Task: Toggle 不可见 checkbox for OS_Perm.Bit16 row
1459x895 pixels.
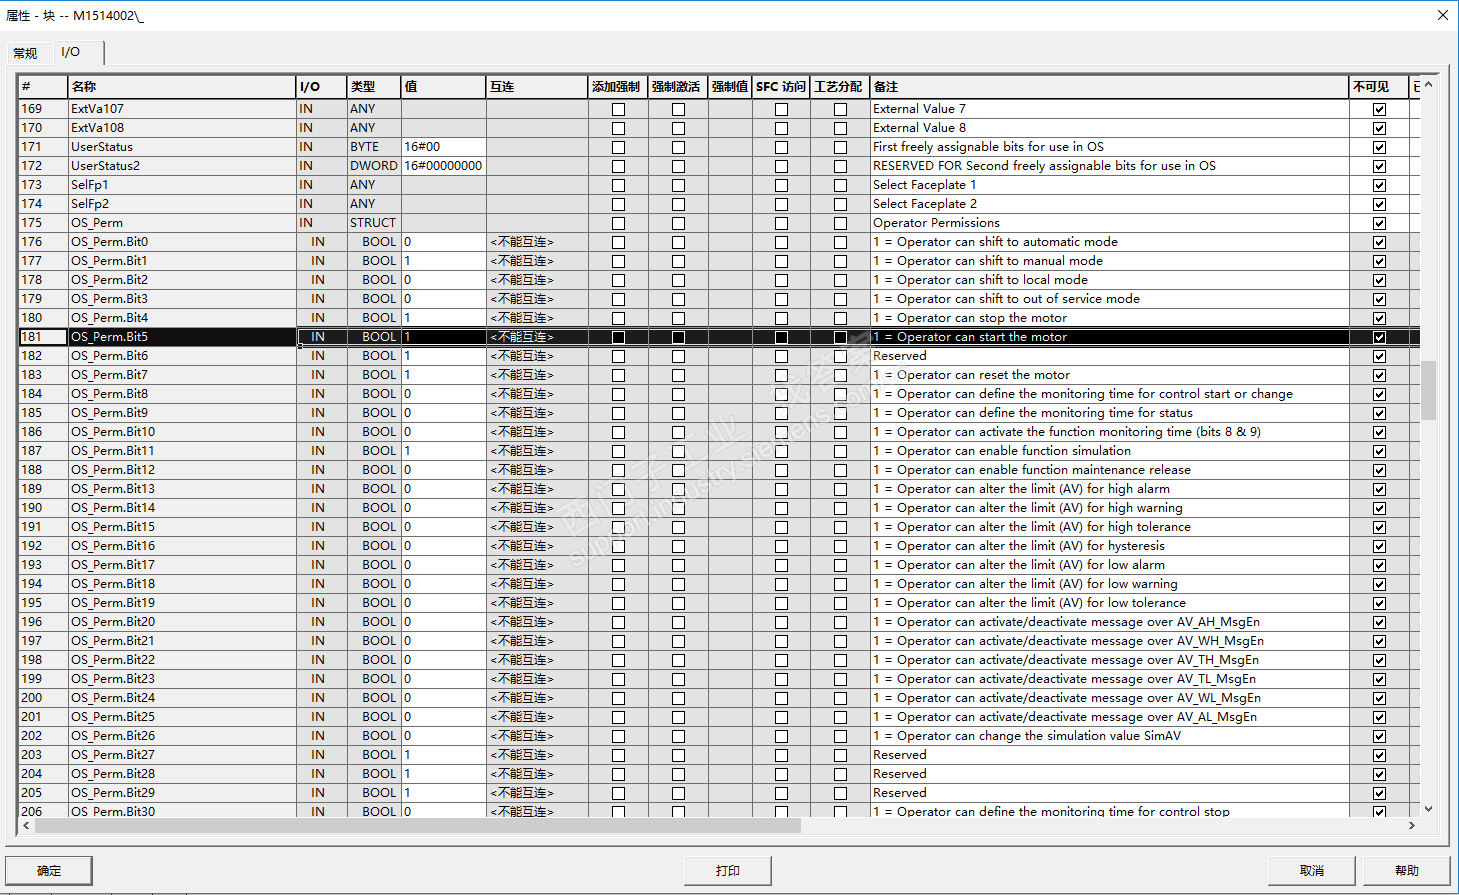Action: pyautogui.click(x=1379, y=546)
